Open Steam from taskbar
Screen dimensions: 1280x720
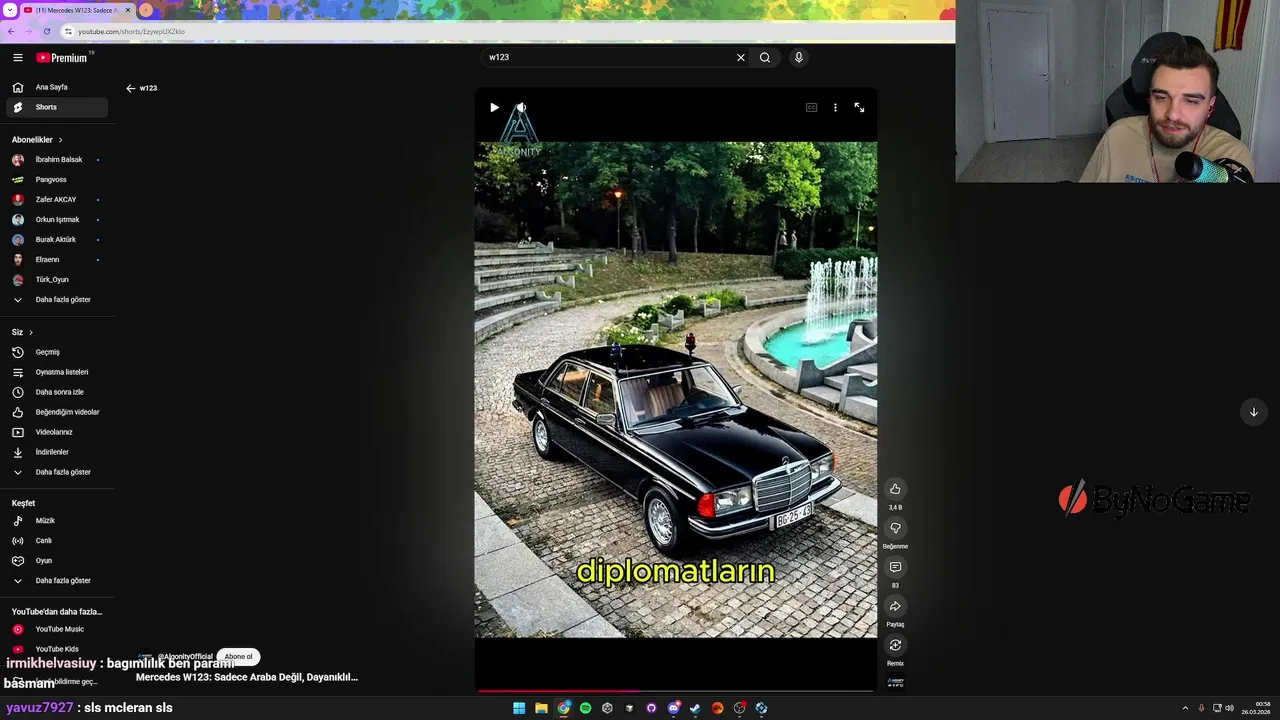(x=695, y=708)
